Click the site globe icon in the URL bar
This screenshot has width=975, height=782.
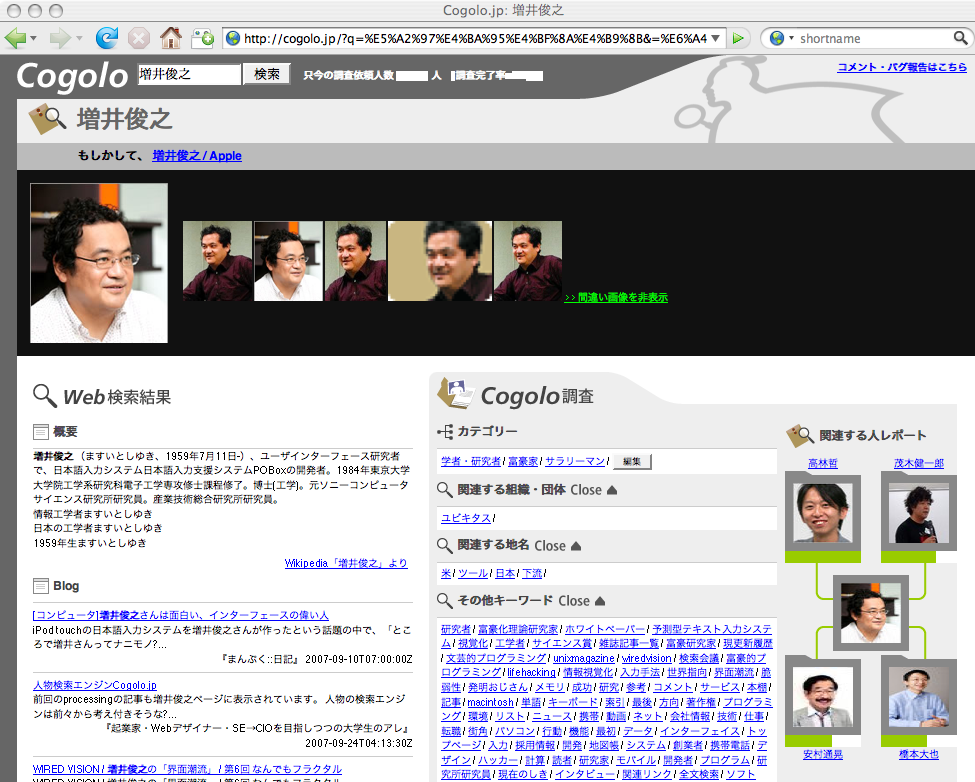pyautogui.click(x=233, y=39)
